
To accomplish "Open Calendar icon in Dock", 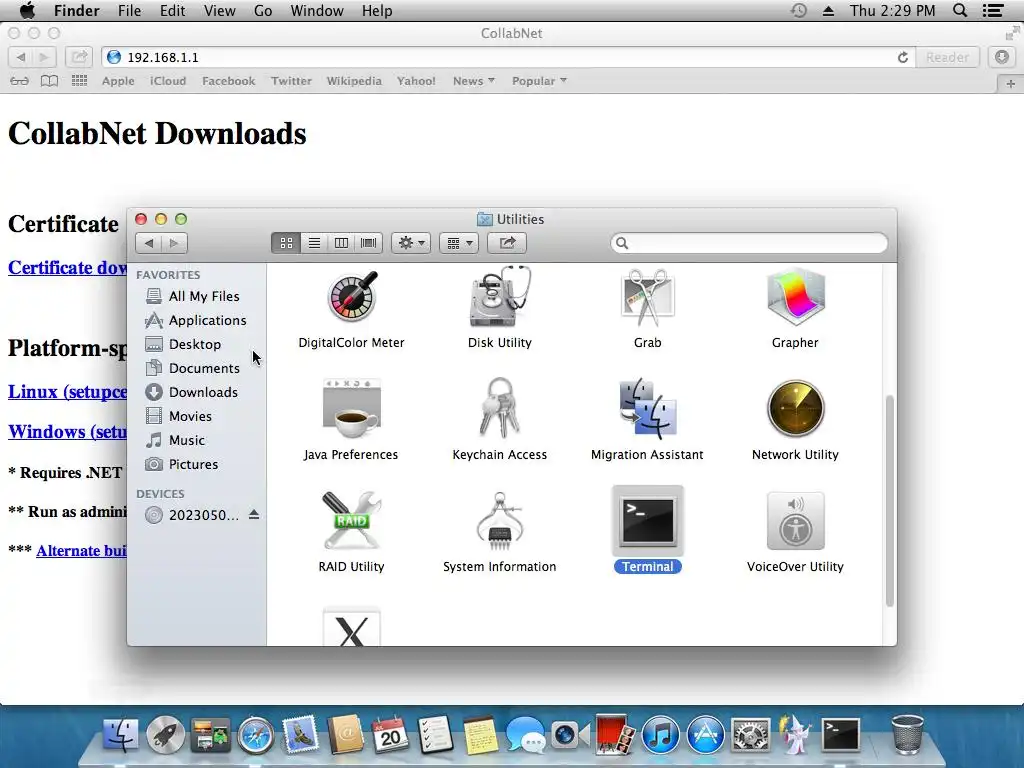I will [390, 735].
